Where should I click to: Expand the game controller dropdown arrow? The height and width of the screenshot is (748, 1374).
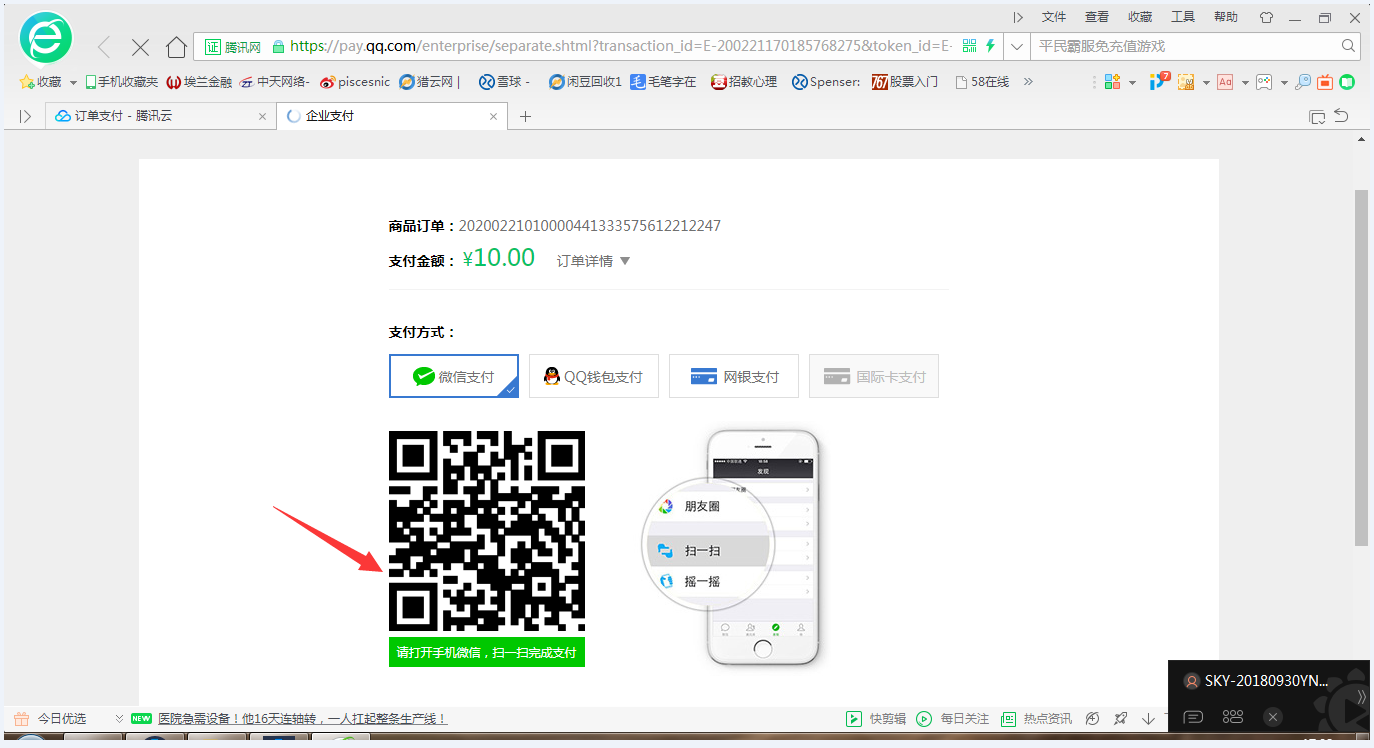(1284, 83)
